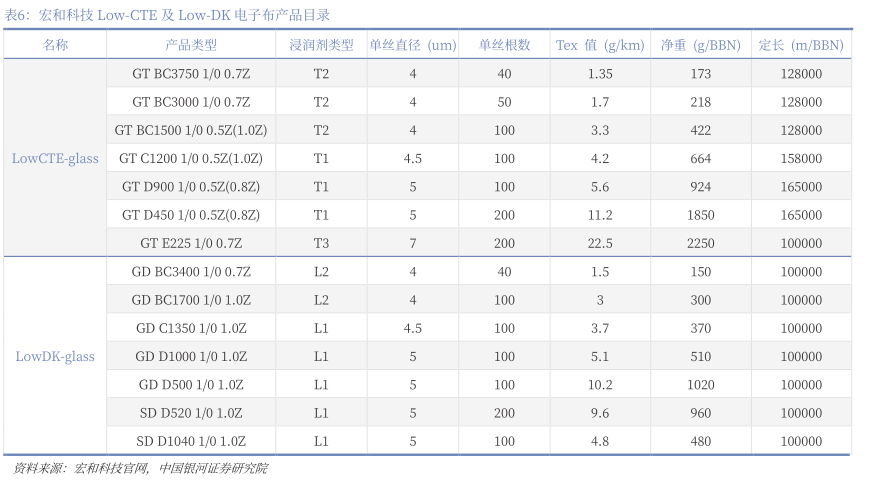Click the 名称 column header

tap(55, 45)
